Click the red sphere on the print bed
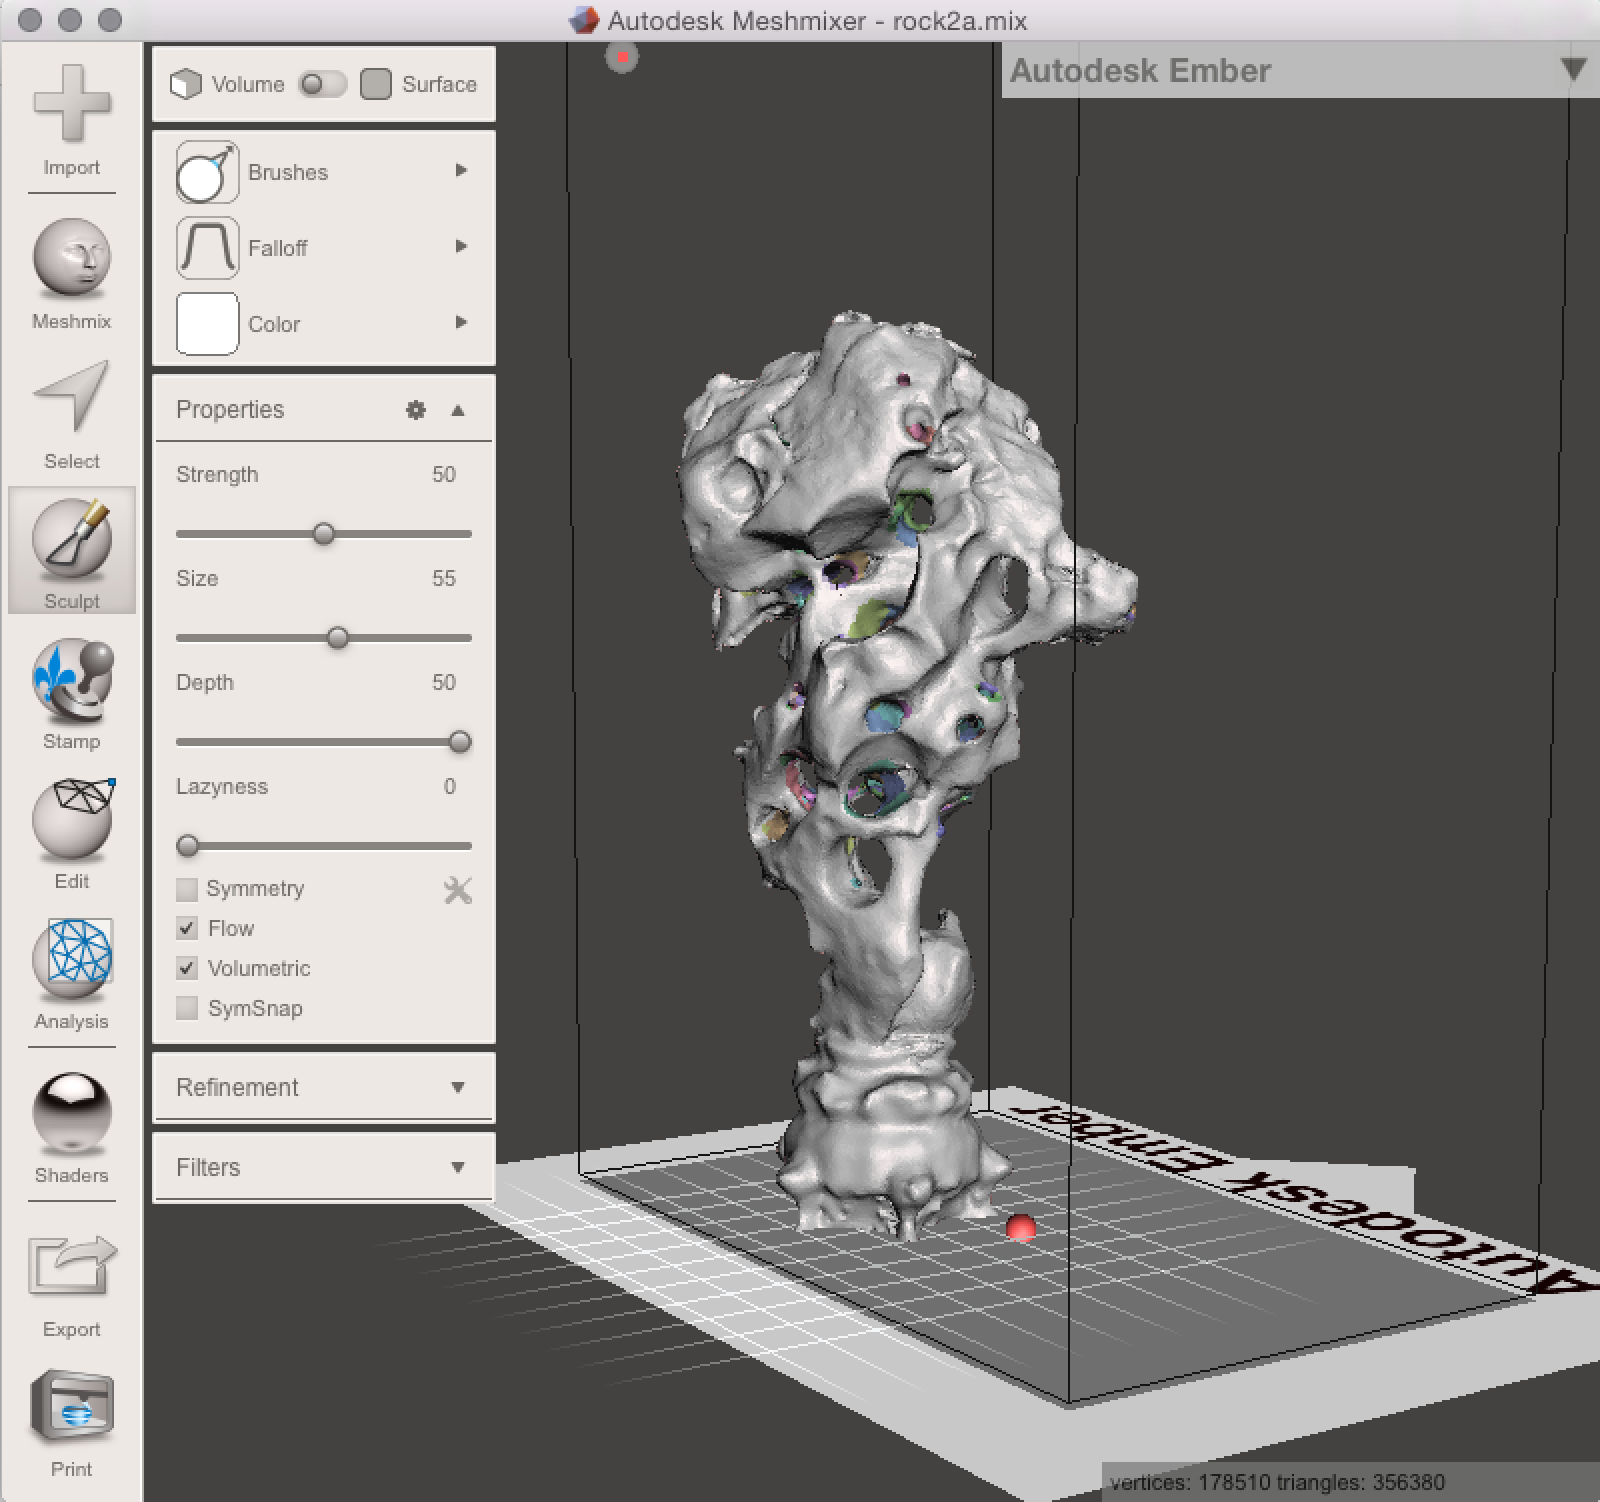Screen dimensions: 1600x1502 (x=1021, y=1228)
